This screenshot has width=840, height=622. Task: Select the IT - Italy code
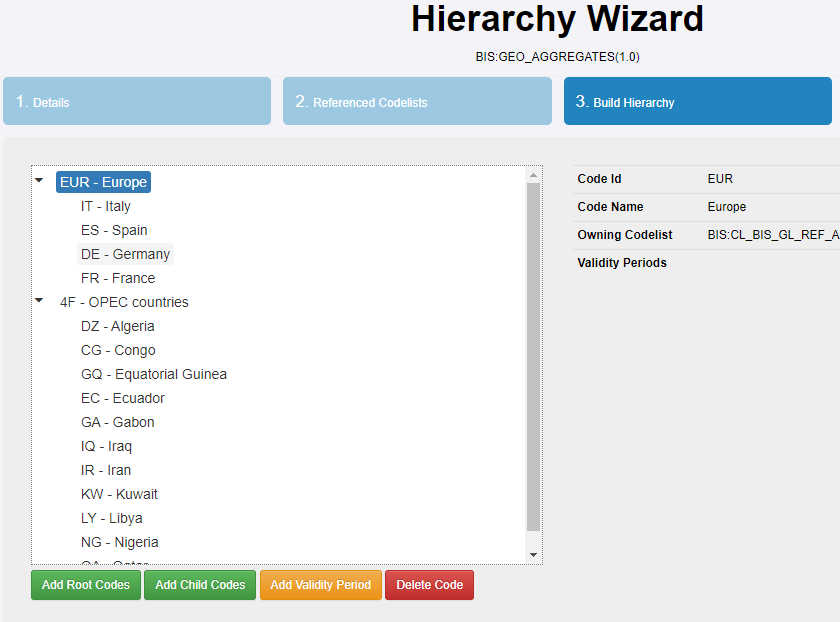[106, 206]
